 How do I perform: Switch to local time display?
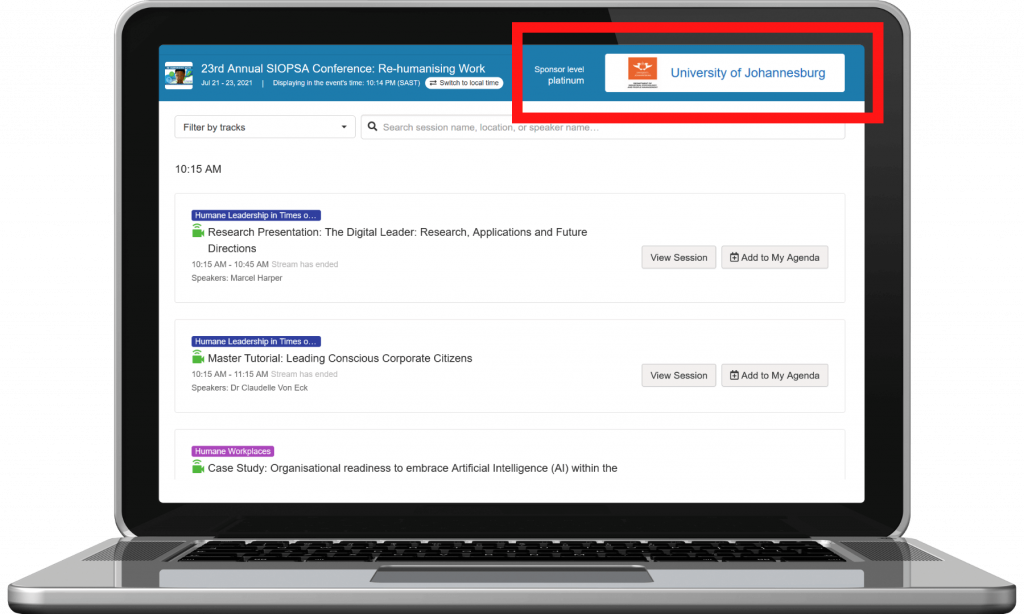[464, 83]
